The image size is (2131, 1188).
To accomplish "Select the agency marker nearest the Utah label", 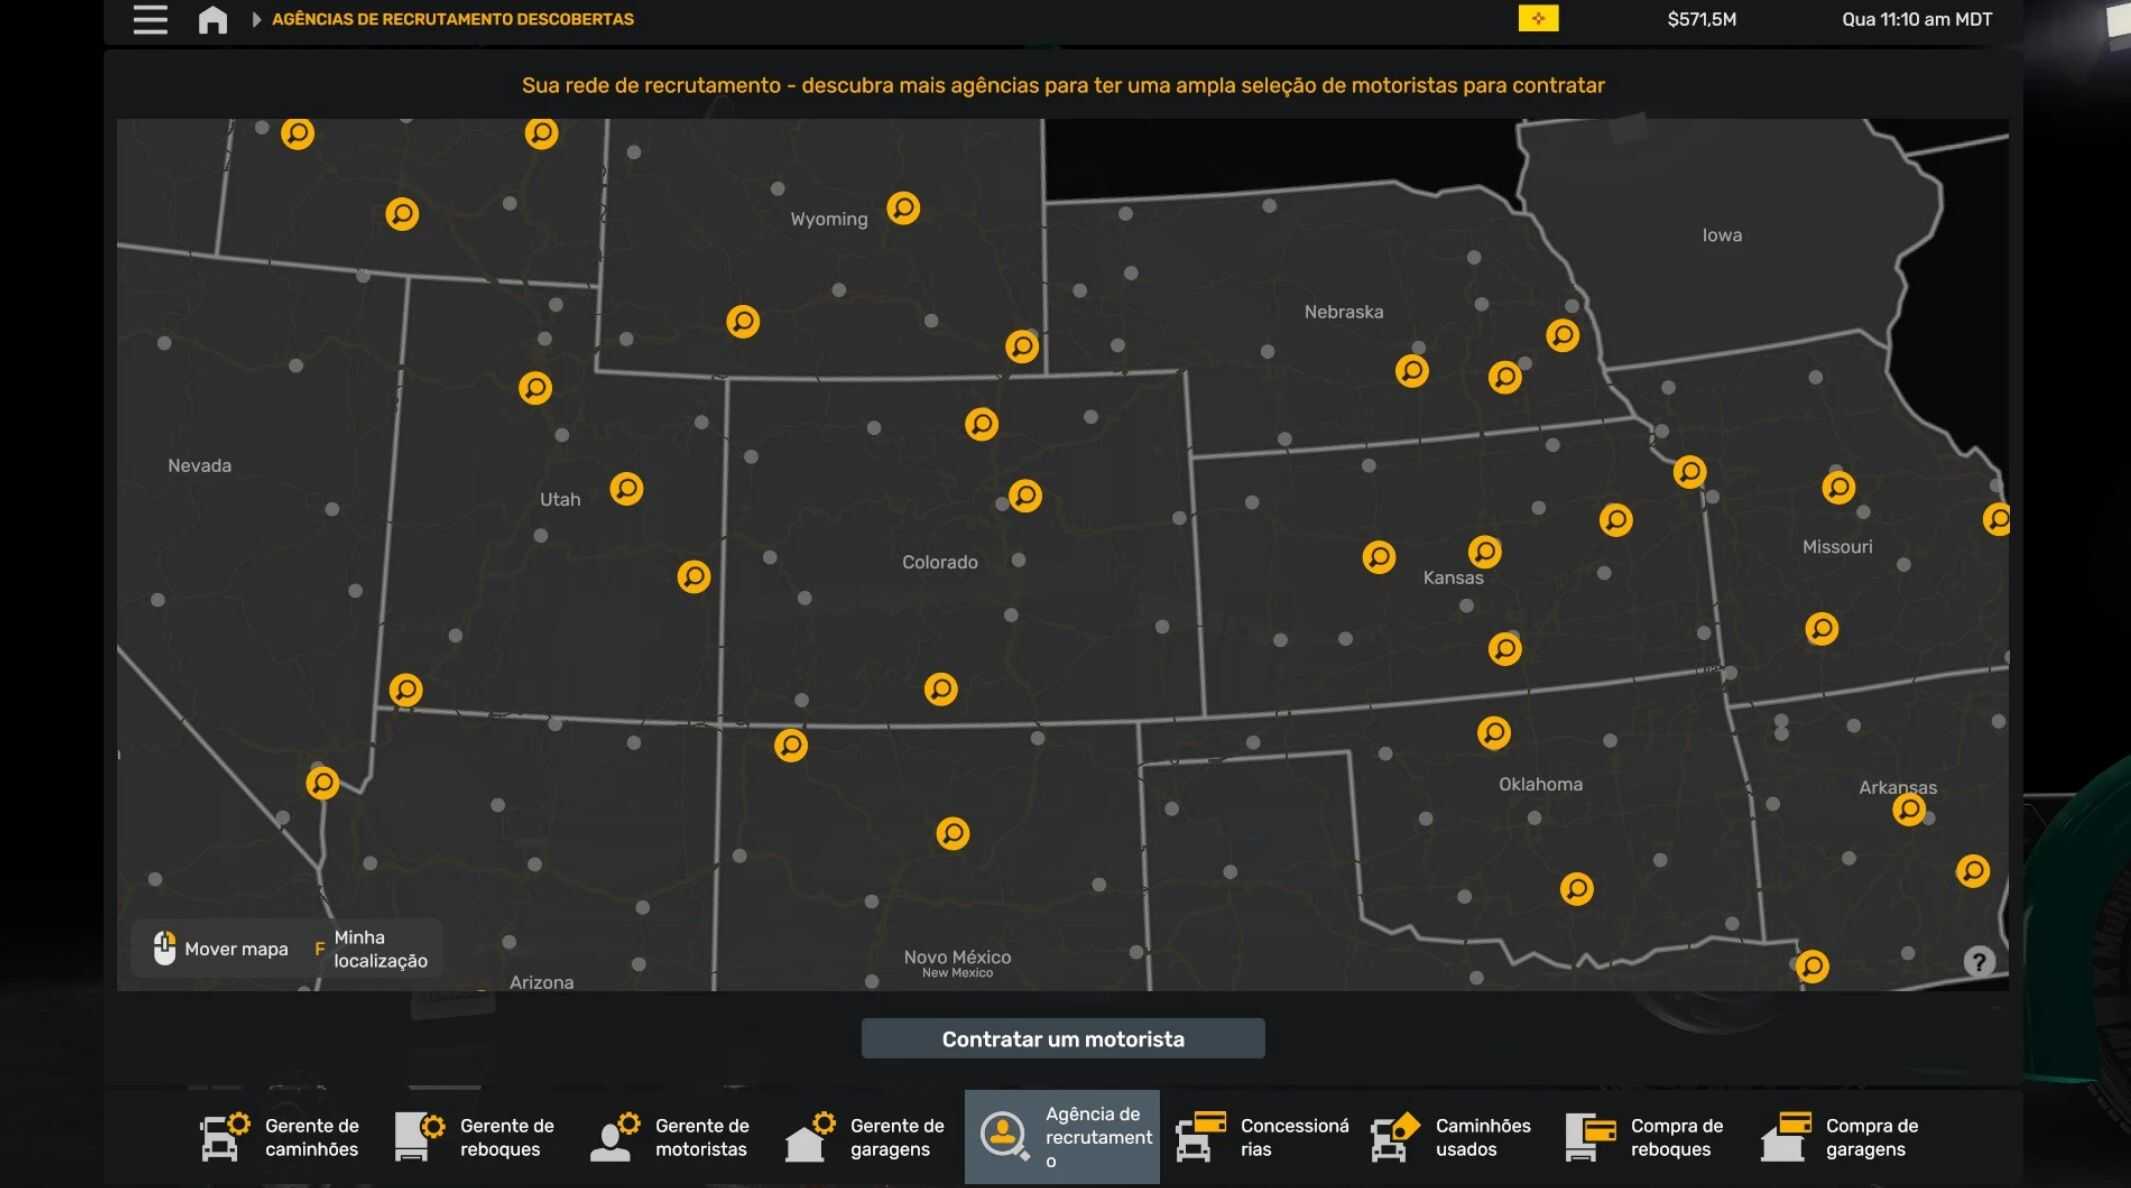I will coord(626,489).
